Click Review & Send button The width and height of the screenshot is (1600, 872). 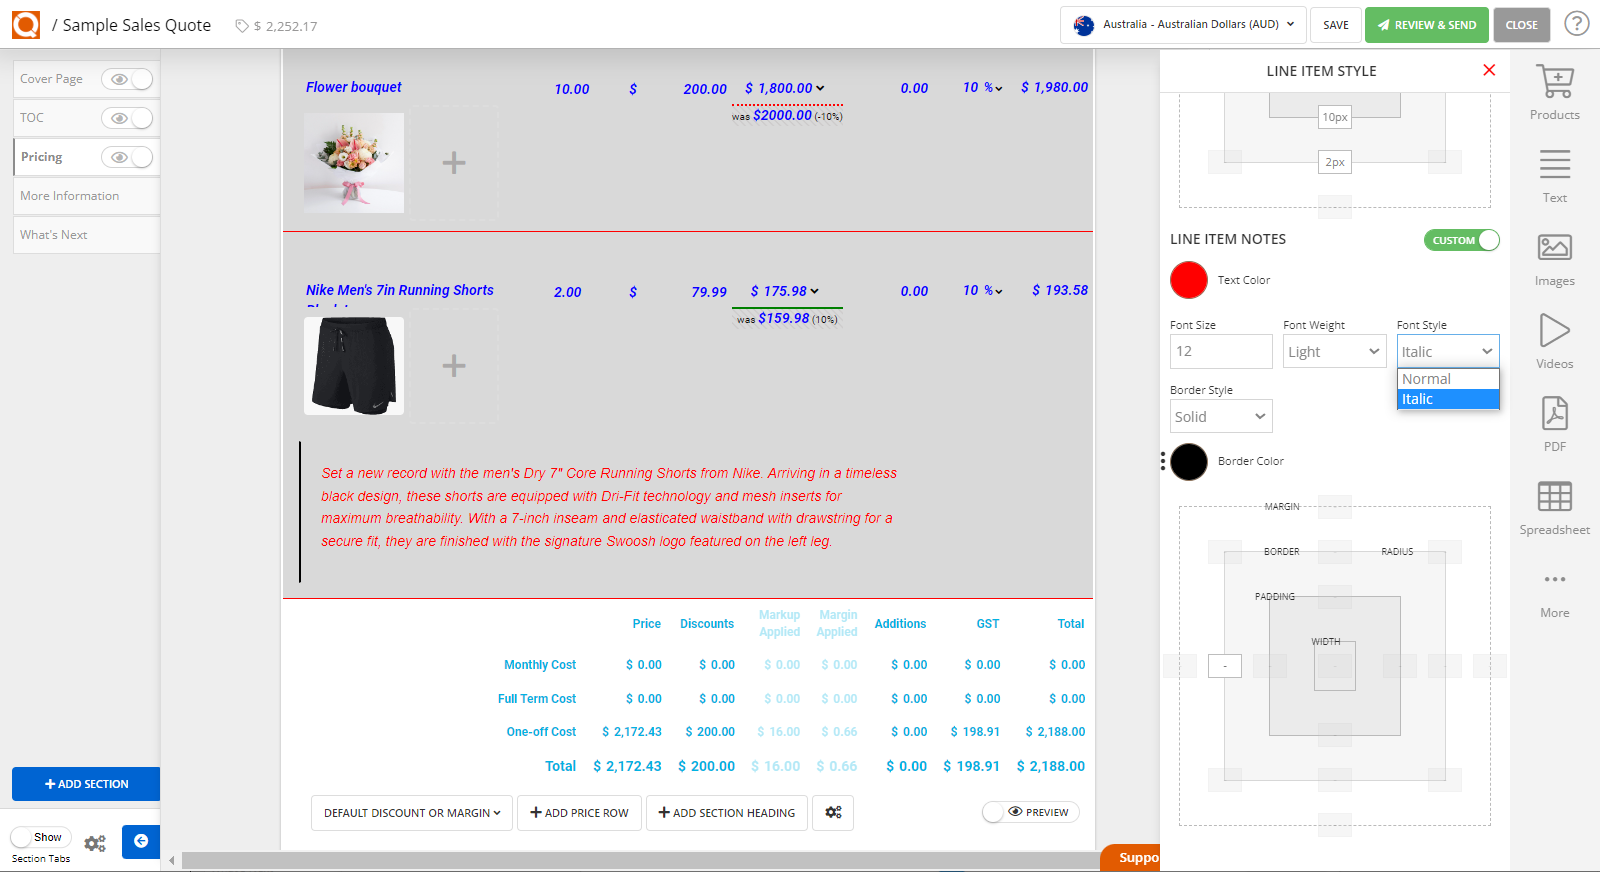pos(1426,25)
